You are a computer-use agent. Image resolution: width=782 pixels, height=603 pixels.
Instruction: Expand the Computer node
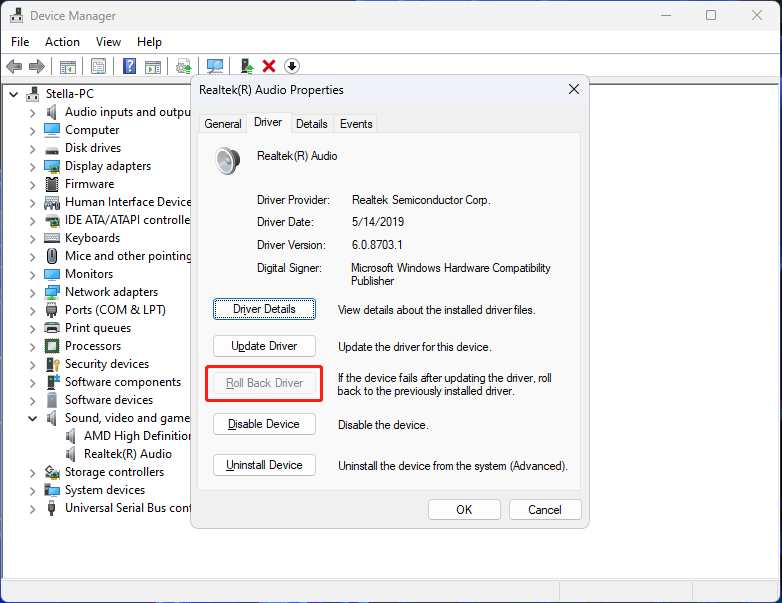pos(32,131)
